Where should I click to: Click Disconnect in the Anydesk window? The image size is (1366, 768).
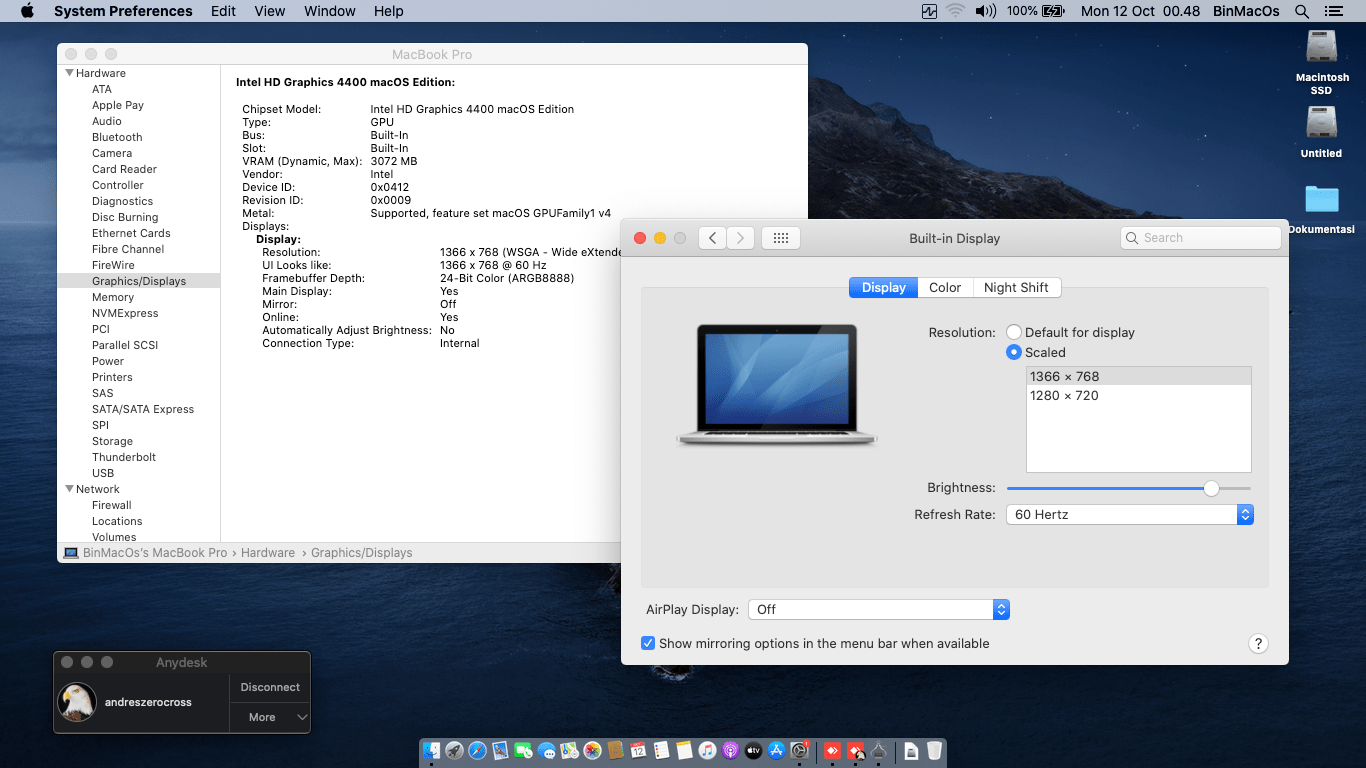pyautogui.click(x=269, y=687)
